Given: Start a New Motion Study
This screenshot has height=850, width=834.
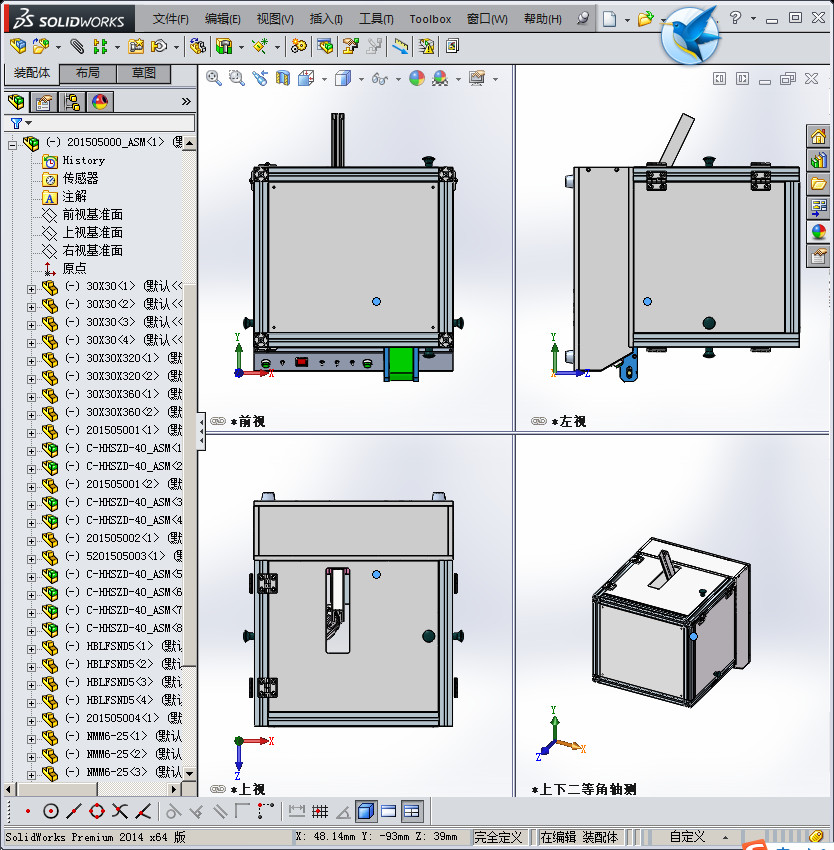Looking at the screenshot, I should [298, 47].
